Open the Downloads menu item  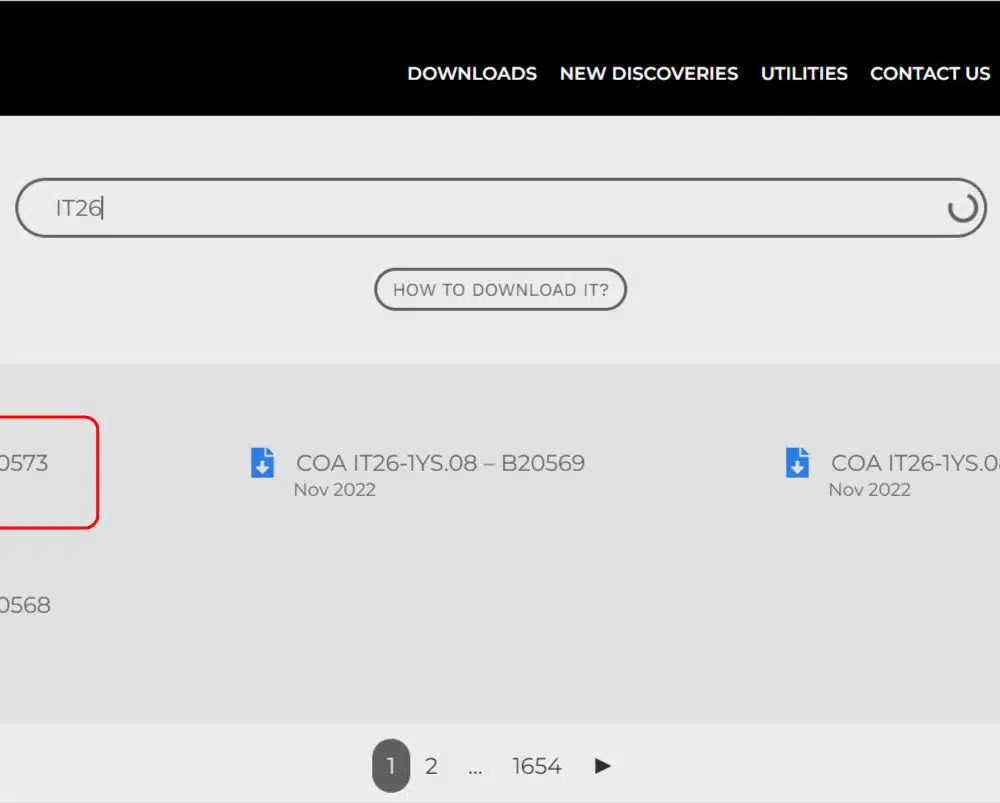point(472,74)
